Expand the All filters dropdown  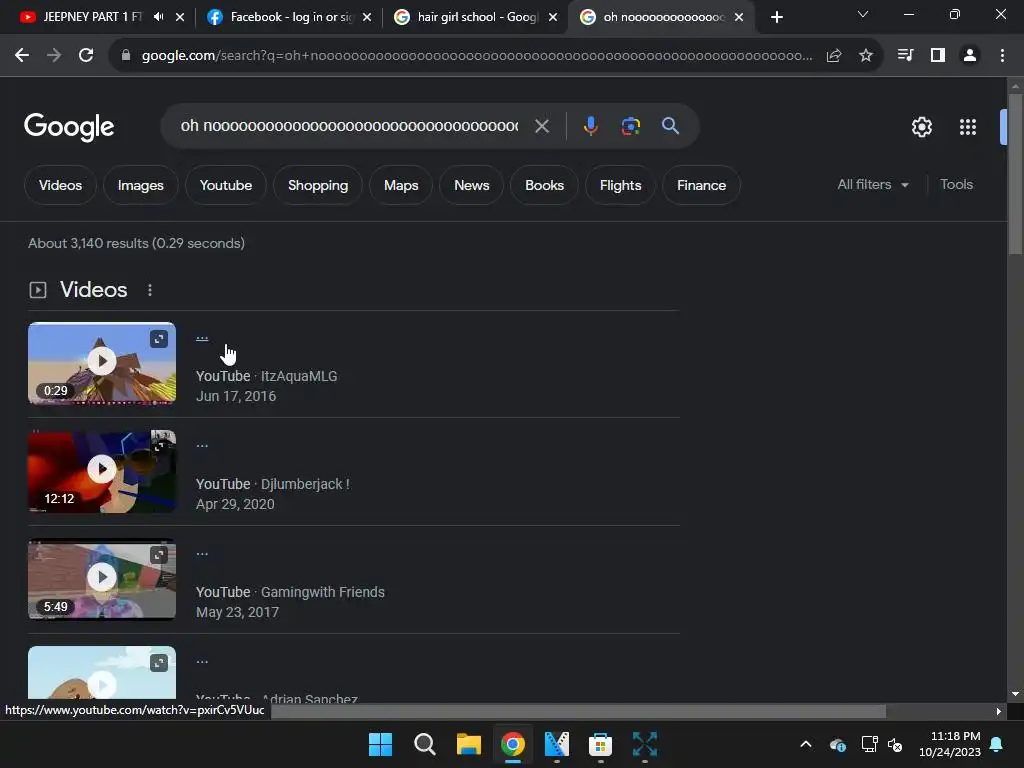tap(872, 185)
